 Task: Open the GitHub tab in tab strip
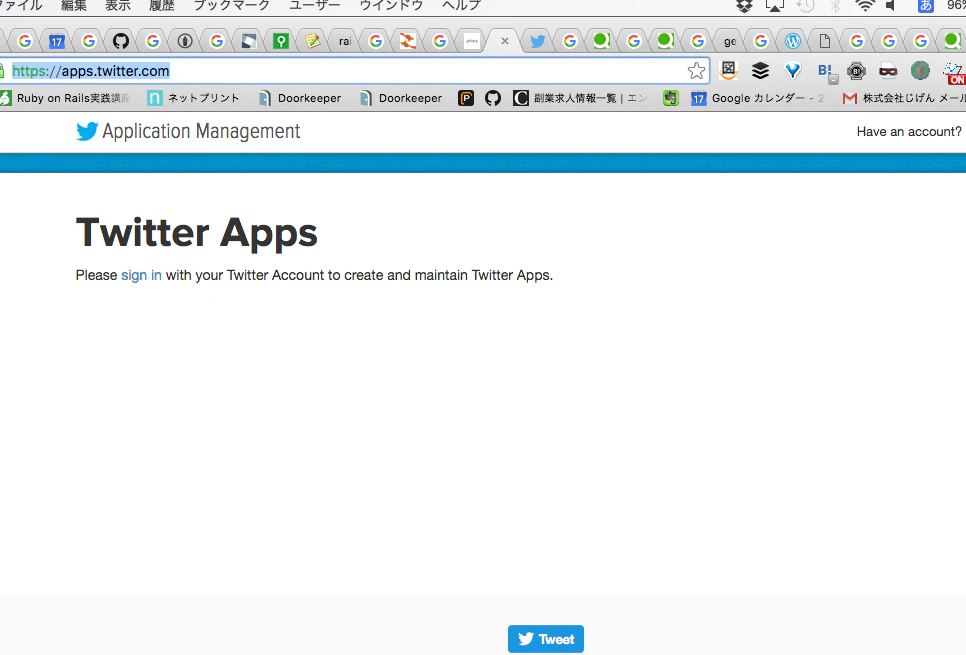pyautogui.click(x=121, y=41)
